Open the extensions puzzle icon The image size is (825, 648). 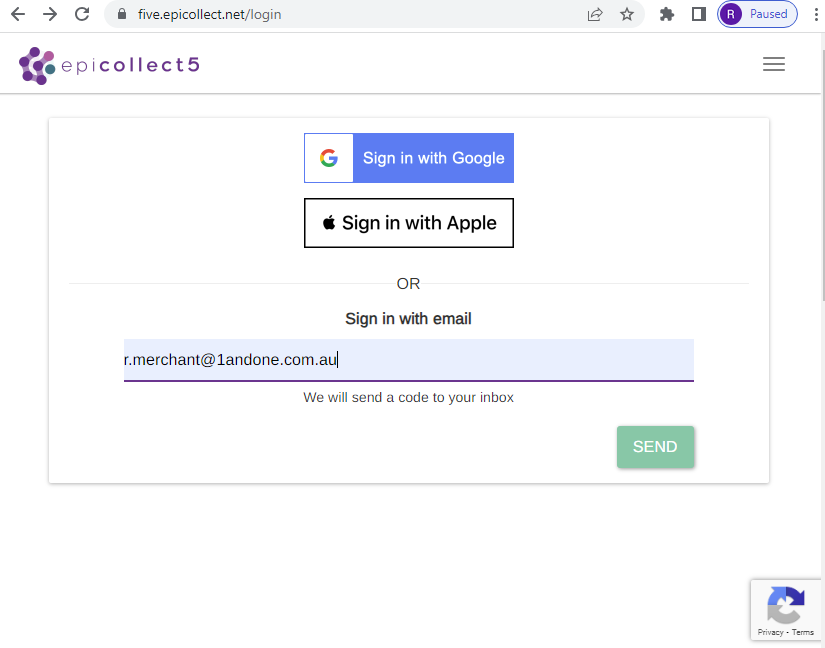tap(667, 14)
